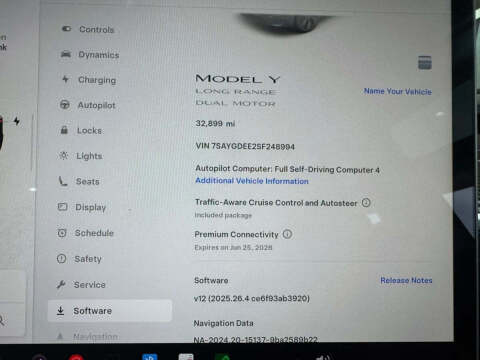Viewport: 480px width, 360px height.
Task: Tap the Software section heading
Action: click(x=211, y=280)
